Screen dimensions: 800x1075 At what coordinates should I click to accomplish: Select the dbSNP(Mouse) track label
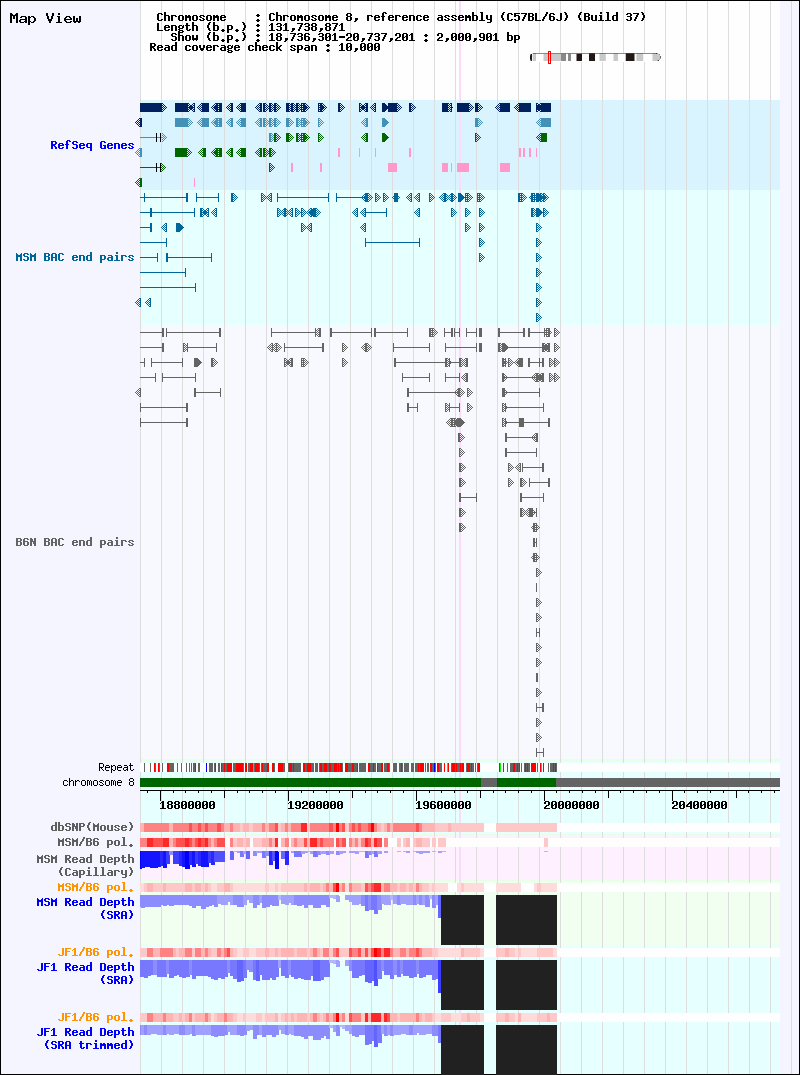click(x=95, y=828)
